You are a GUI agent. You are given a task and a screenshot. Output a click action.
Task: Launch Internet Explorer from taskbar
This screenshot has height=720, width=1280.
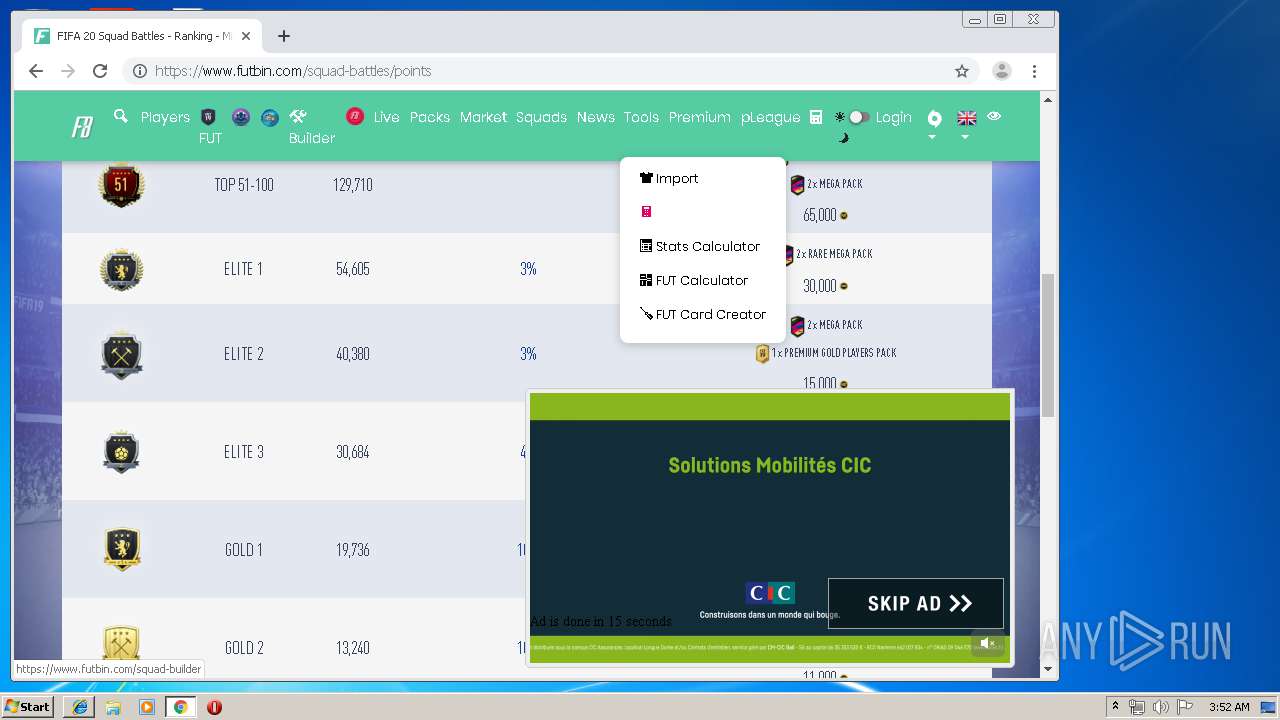click(x=79, y=707)
